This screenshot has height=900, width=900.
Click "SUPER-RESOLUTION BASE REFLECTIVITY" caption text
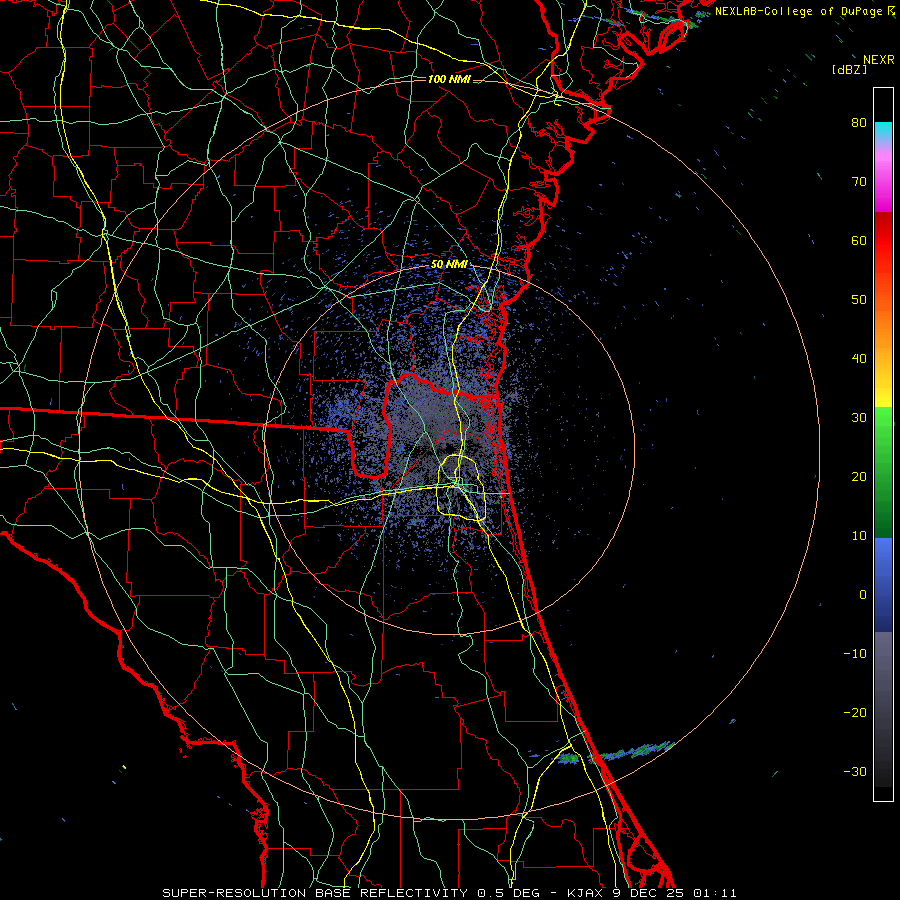(315, 893)
